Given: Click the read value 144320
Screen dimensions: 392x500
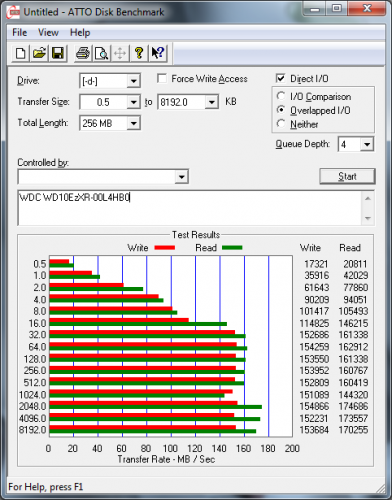Looking at the screenshot, I should click(x=353, y=395).
